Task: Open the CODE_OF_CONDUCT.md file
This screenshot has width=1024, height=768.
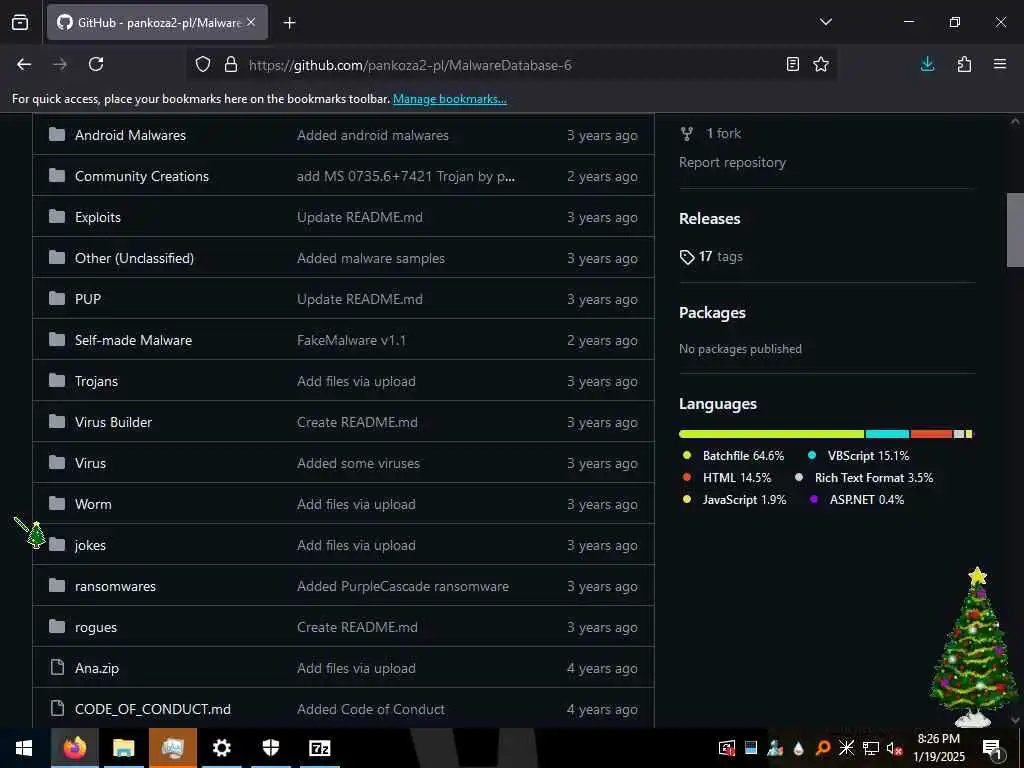Action: (152, 709)
